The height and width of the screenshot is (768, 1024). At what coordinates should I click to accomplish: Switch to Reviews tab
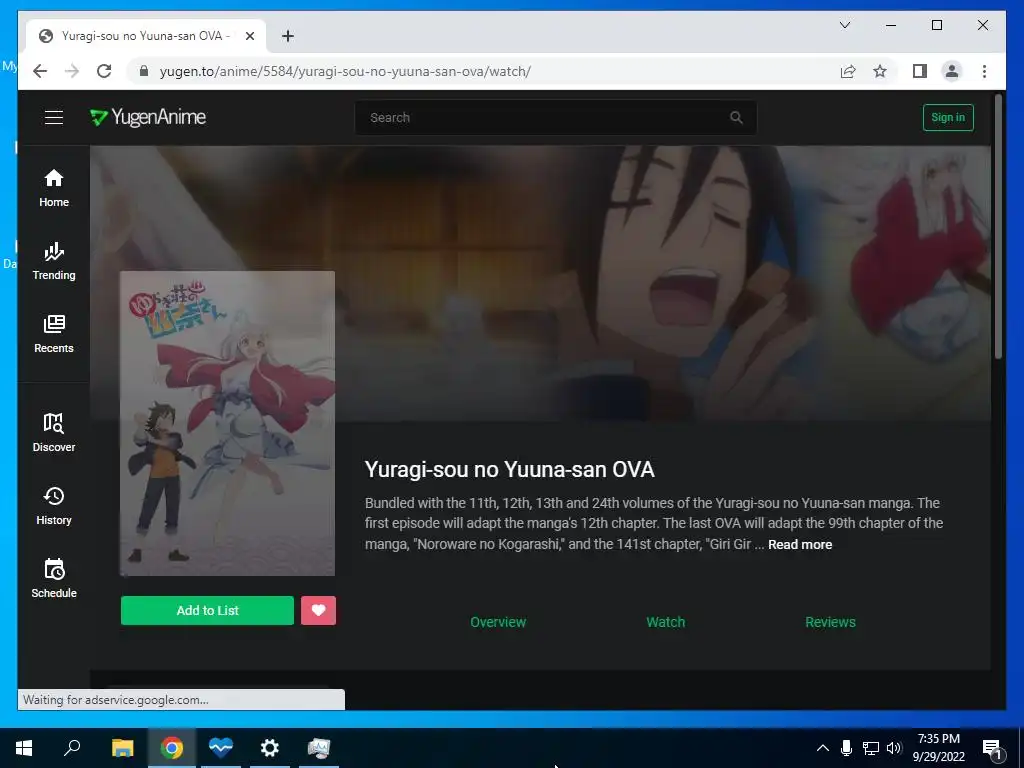(830, 622)
